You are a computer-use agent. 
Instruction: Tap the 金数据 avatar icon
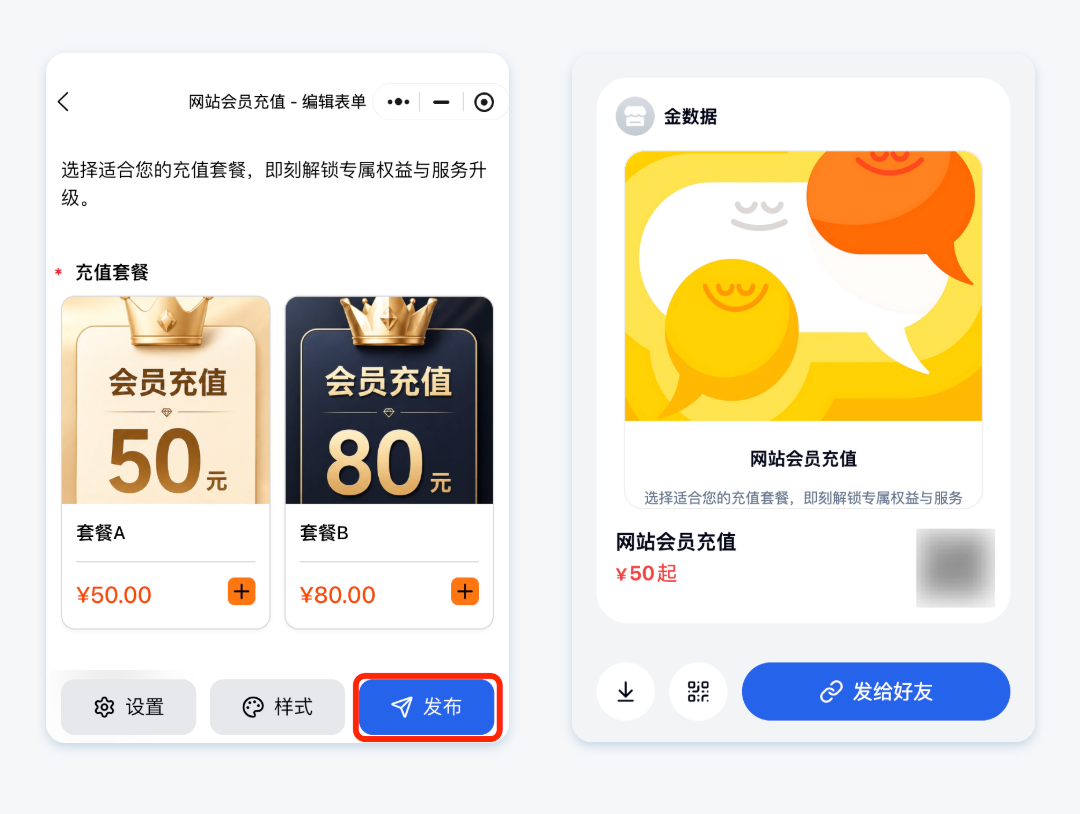(x=634, y=116)
